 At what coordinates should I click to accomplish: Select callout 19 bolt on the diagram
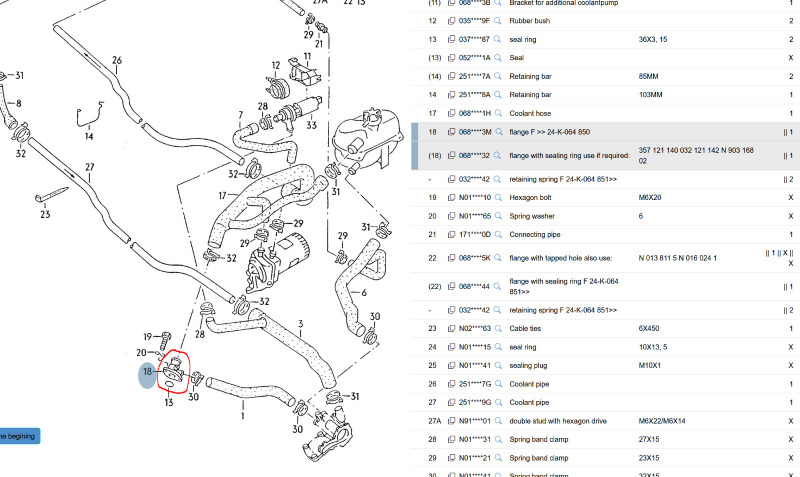pyautogui.click(x=147, y=337)
